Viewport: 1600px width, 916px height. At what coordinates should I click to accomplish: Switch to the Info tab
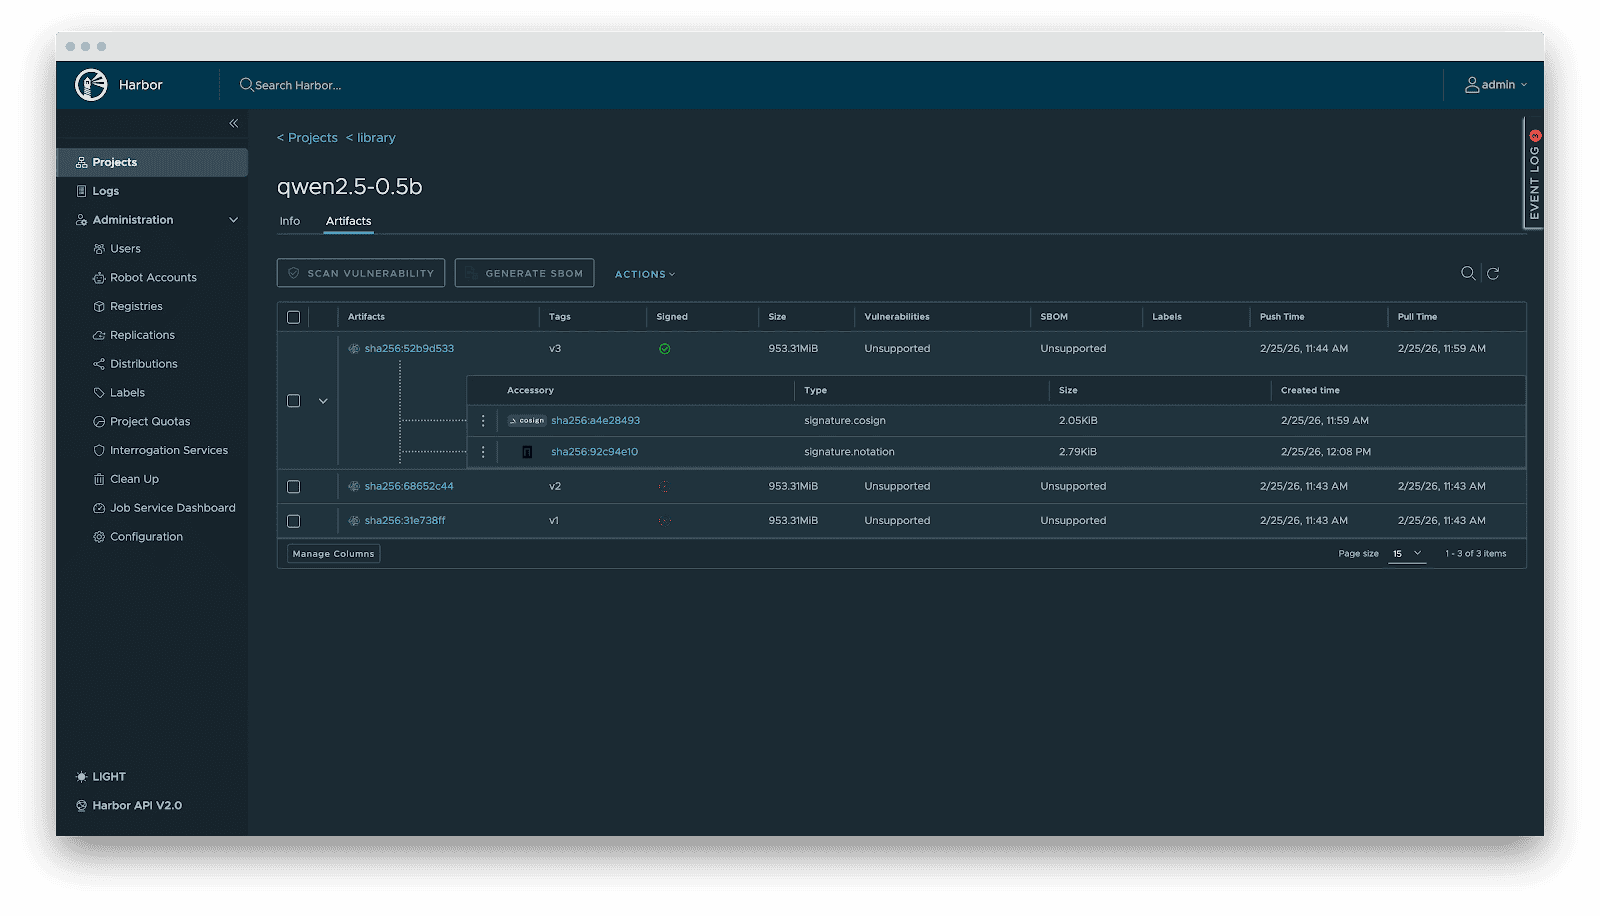290,221
